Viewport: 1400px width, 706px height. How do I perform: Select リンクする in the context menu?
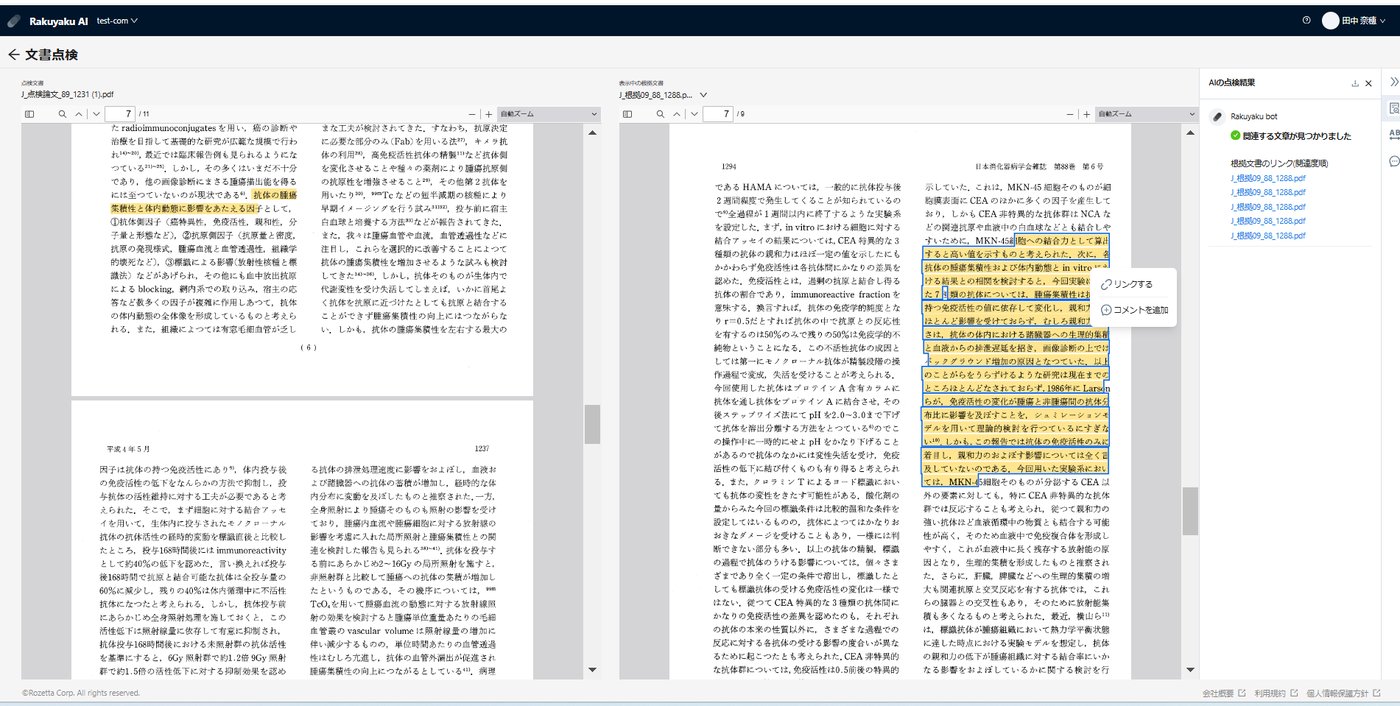pyautogui.click(x=1126, y=284)
